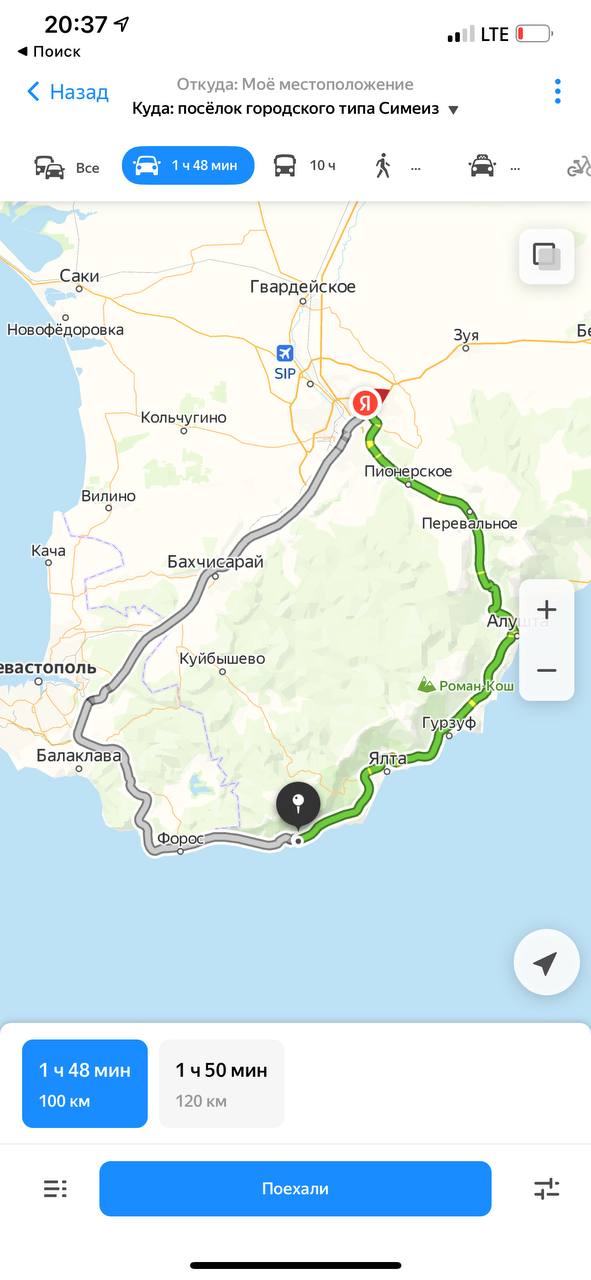Tap the Yandex start marker

[x=367, y=403]
